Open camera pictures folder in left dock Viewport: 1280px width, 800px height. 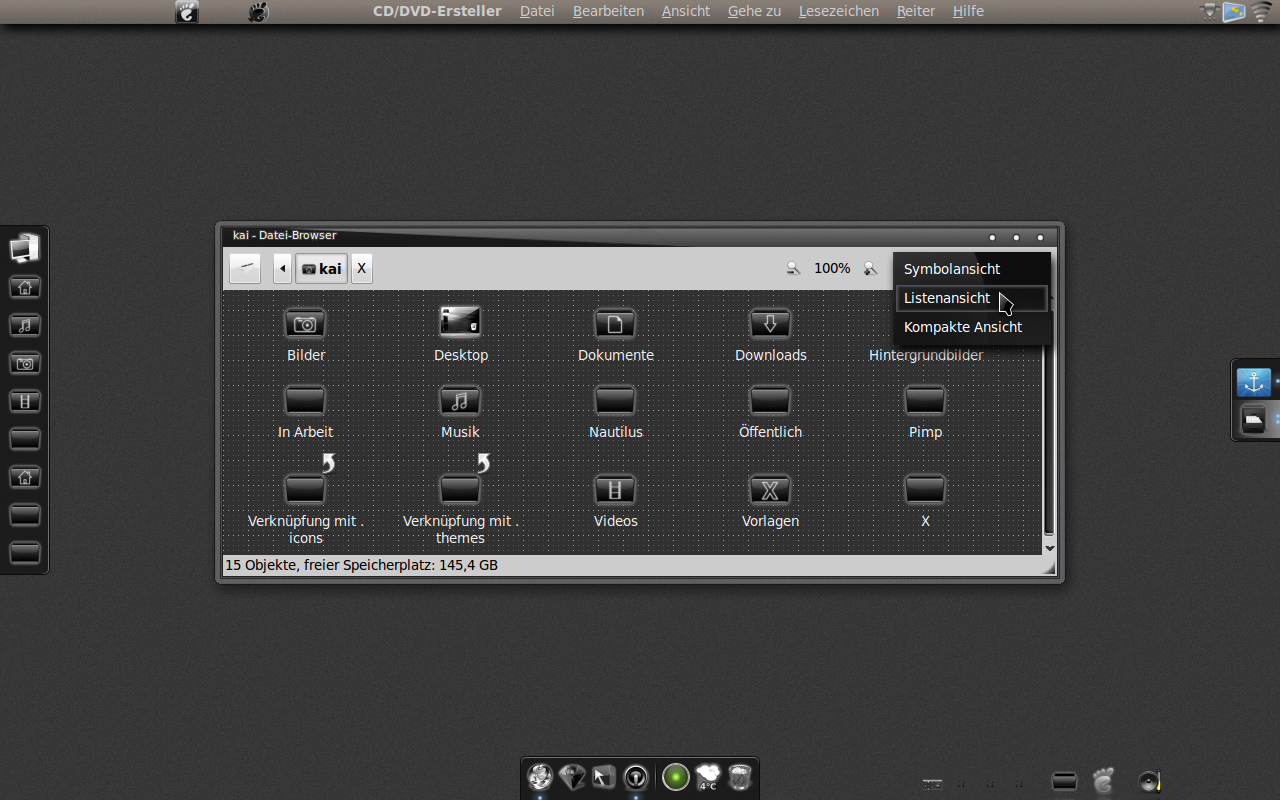point(24,363)
